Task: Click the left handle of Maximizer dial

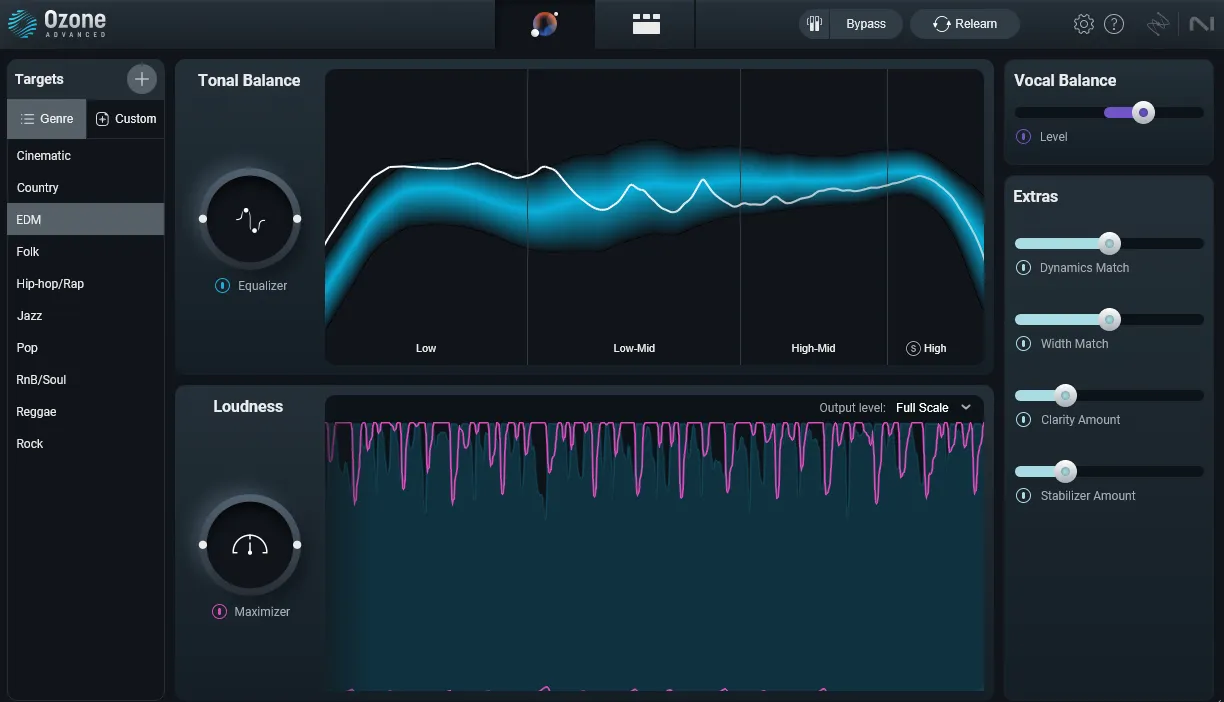Action: pos(203,545)
